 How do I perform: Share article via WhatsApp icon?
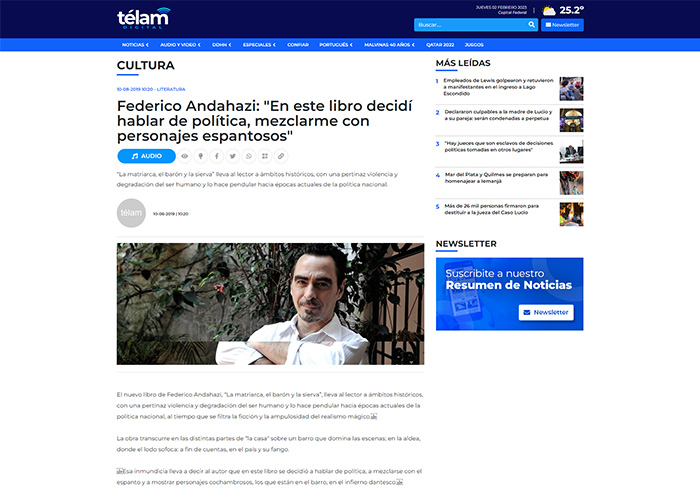[249, 156]
